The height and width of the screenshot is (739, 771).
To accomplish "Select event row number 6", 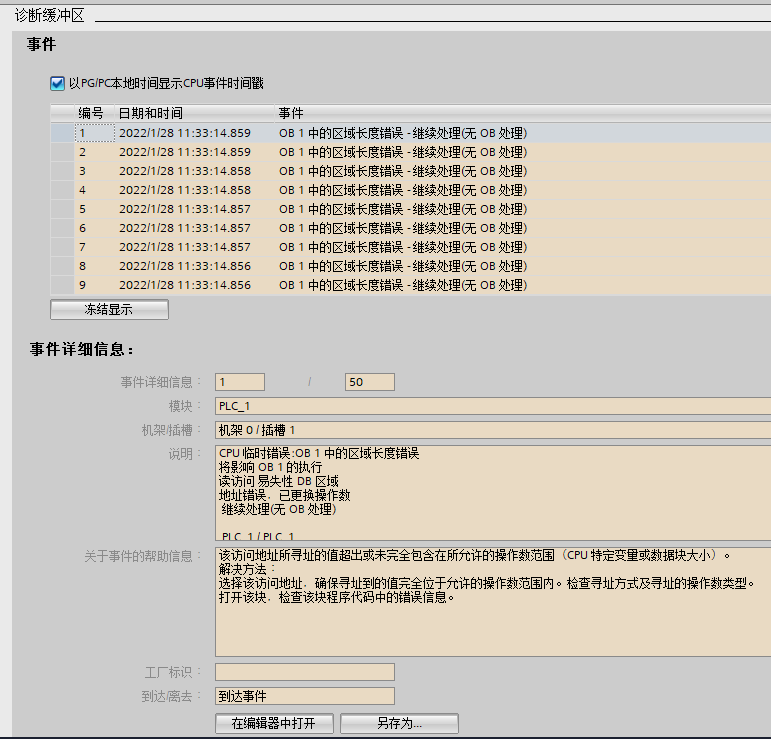I will point(411,228).
